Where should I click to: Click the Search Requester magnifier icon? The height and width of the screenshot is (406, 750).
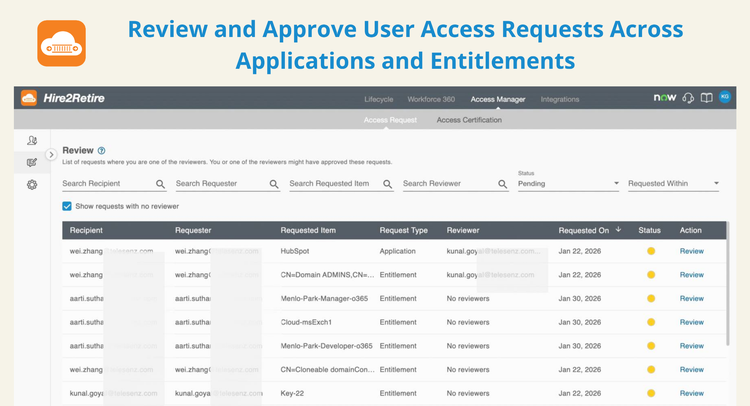pos(274,184)
